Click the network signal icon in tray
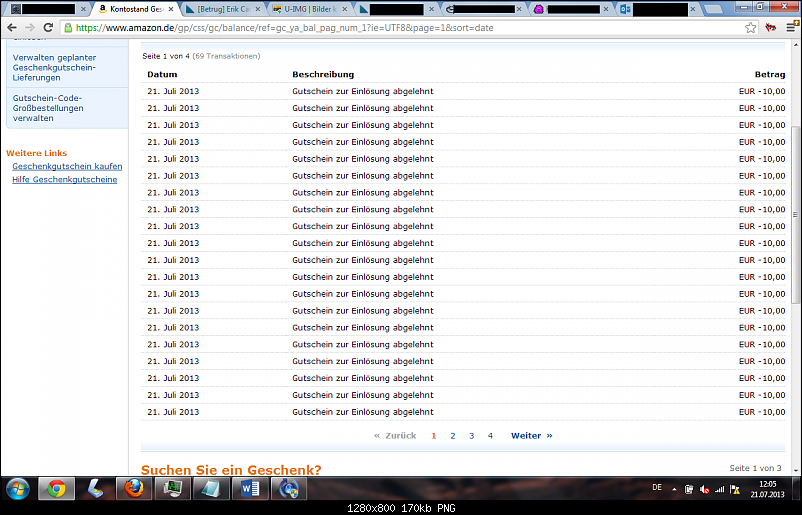 pyautogui.click(x=719, y=489)
